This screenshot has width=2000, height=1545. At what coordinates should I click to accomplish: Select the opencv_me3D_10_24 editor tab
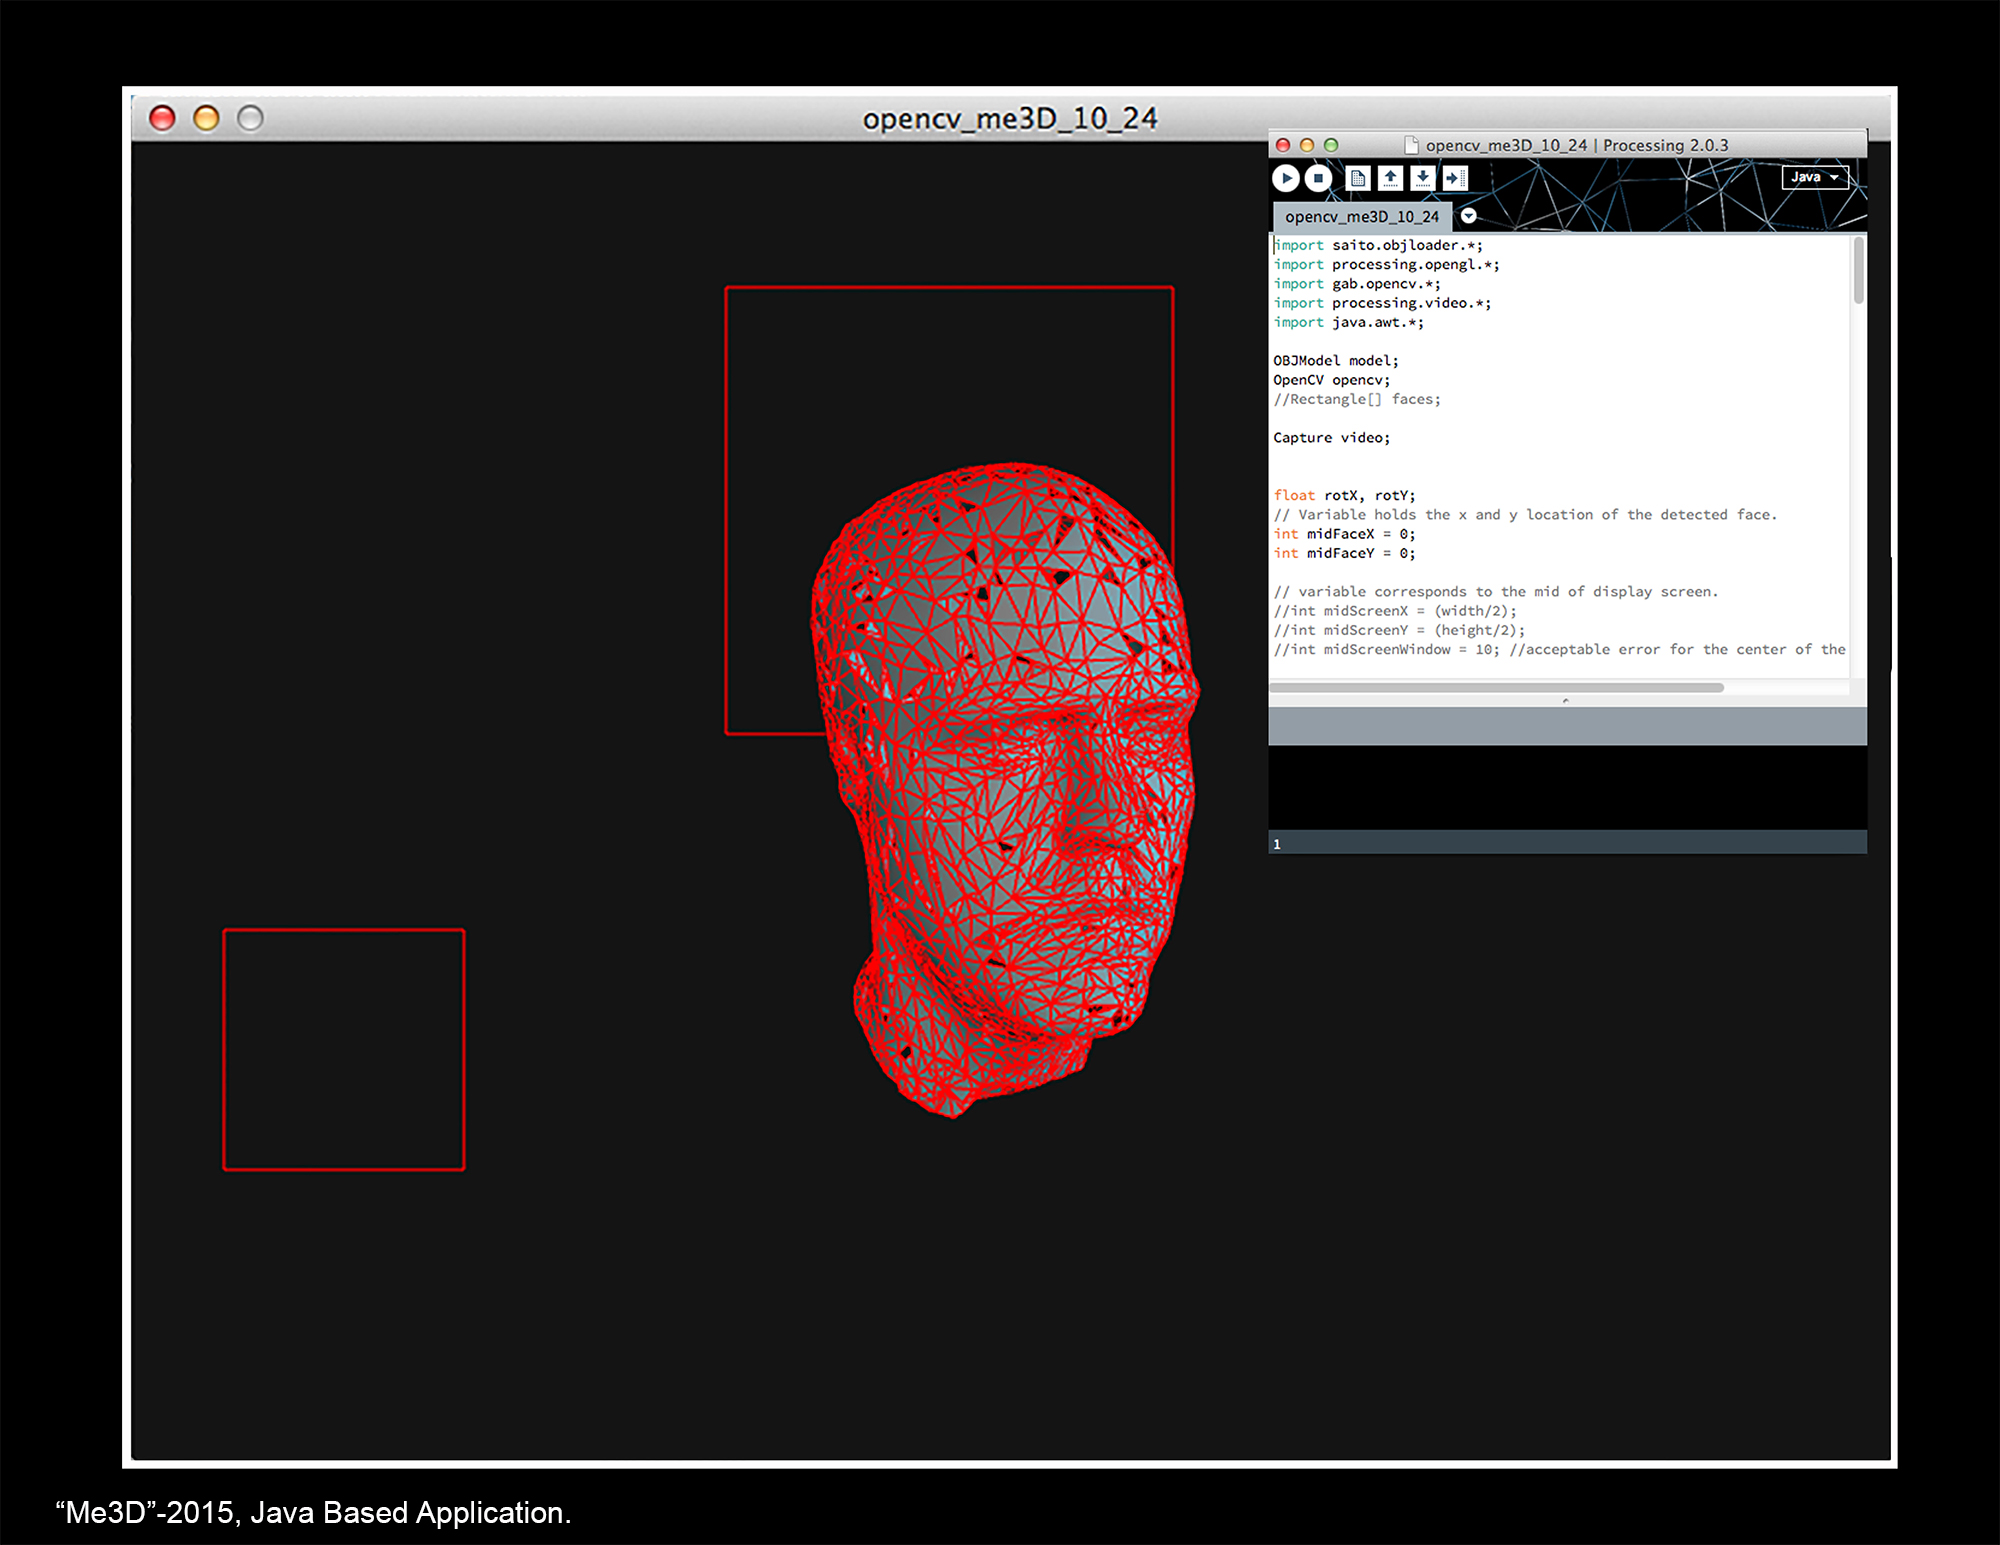coord(1361,217)
